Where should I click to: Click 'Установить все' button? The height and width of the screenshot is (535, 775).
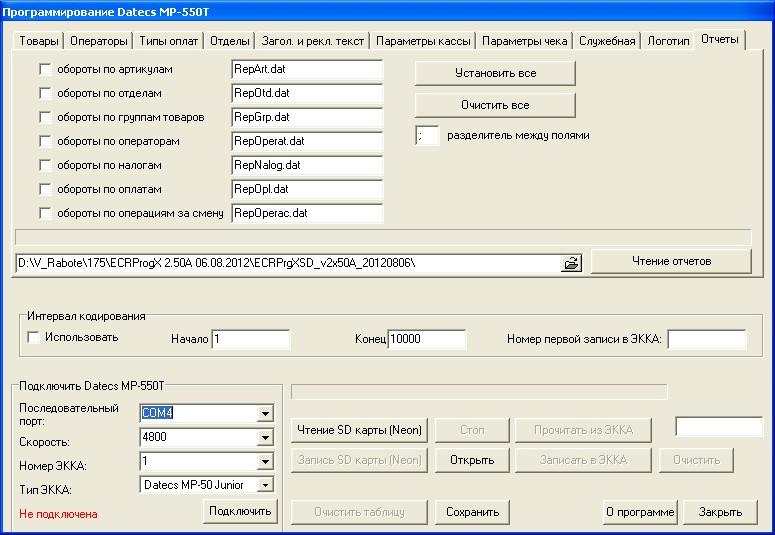[495, 73]
